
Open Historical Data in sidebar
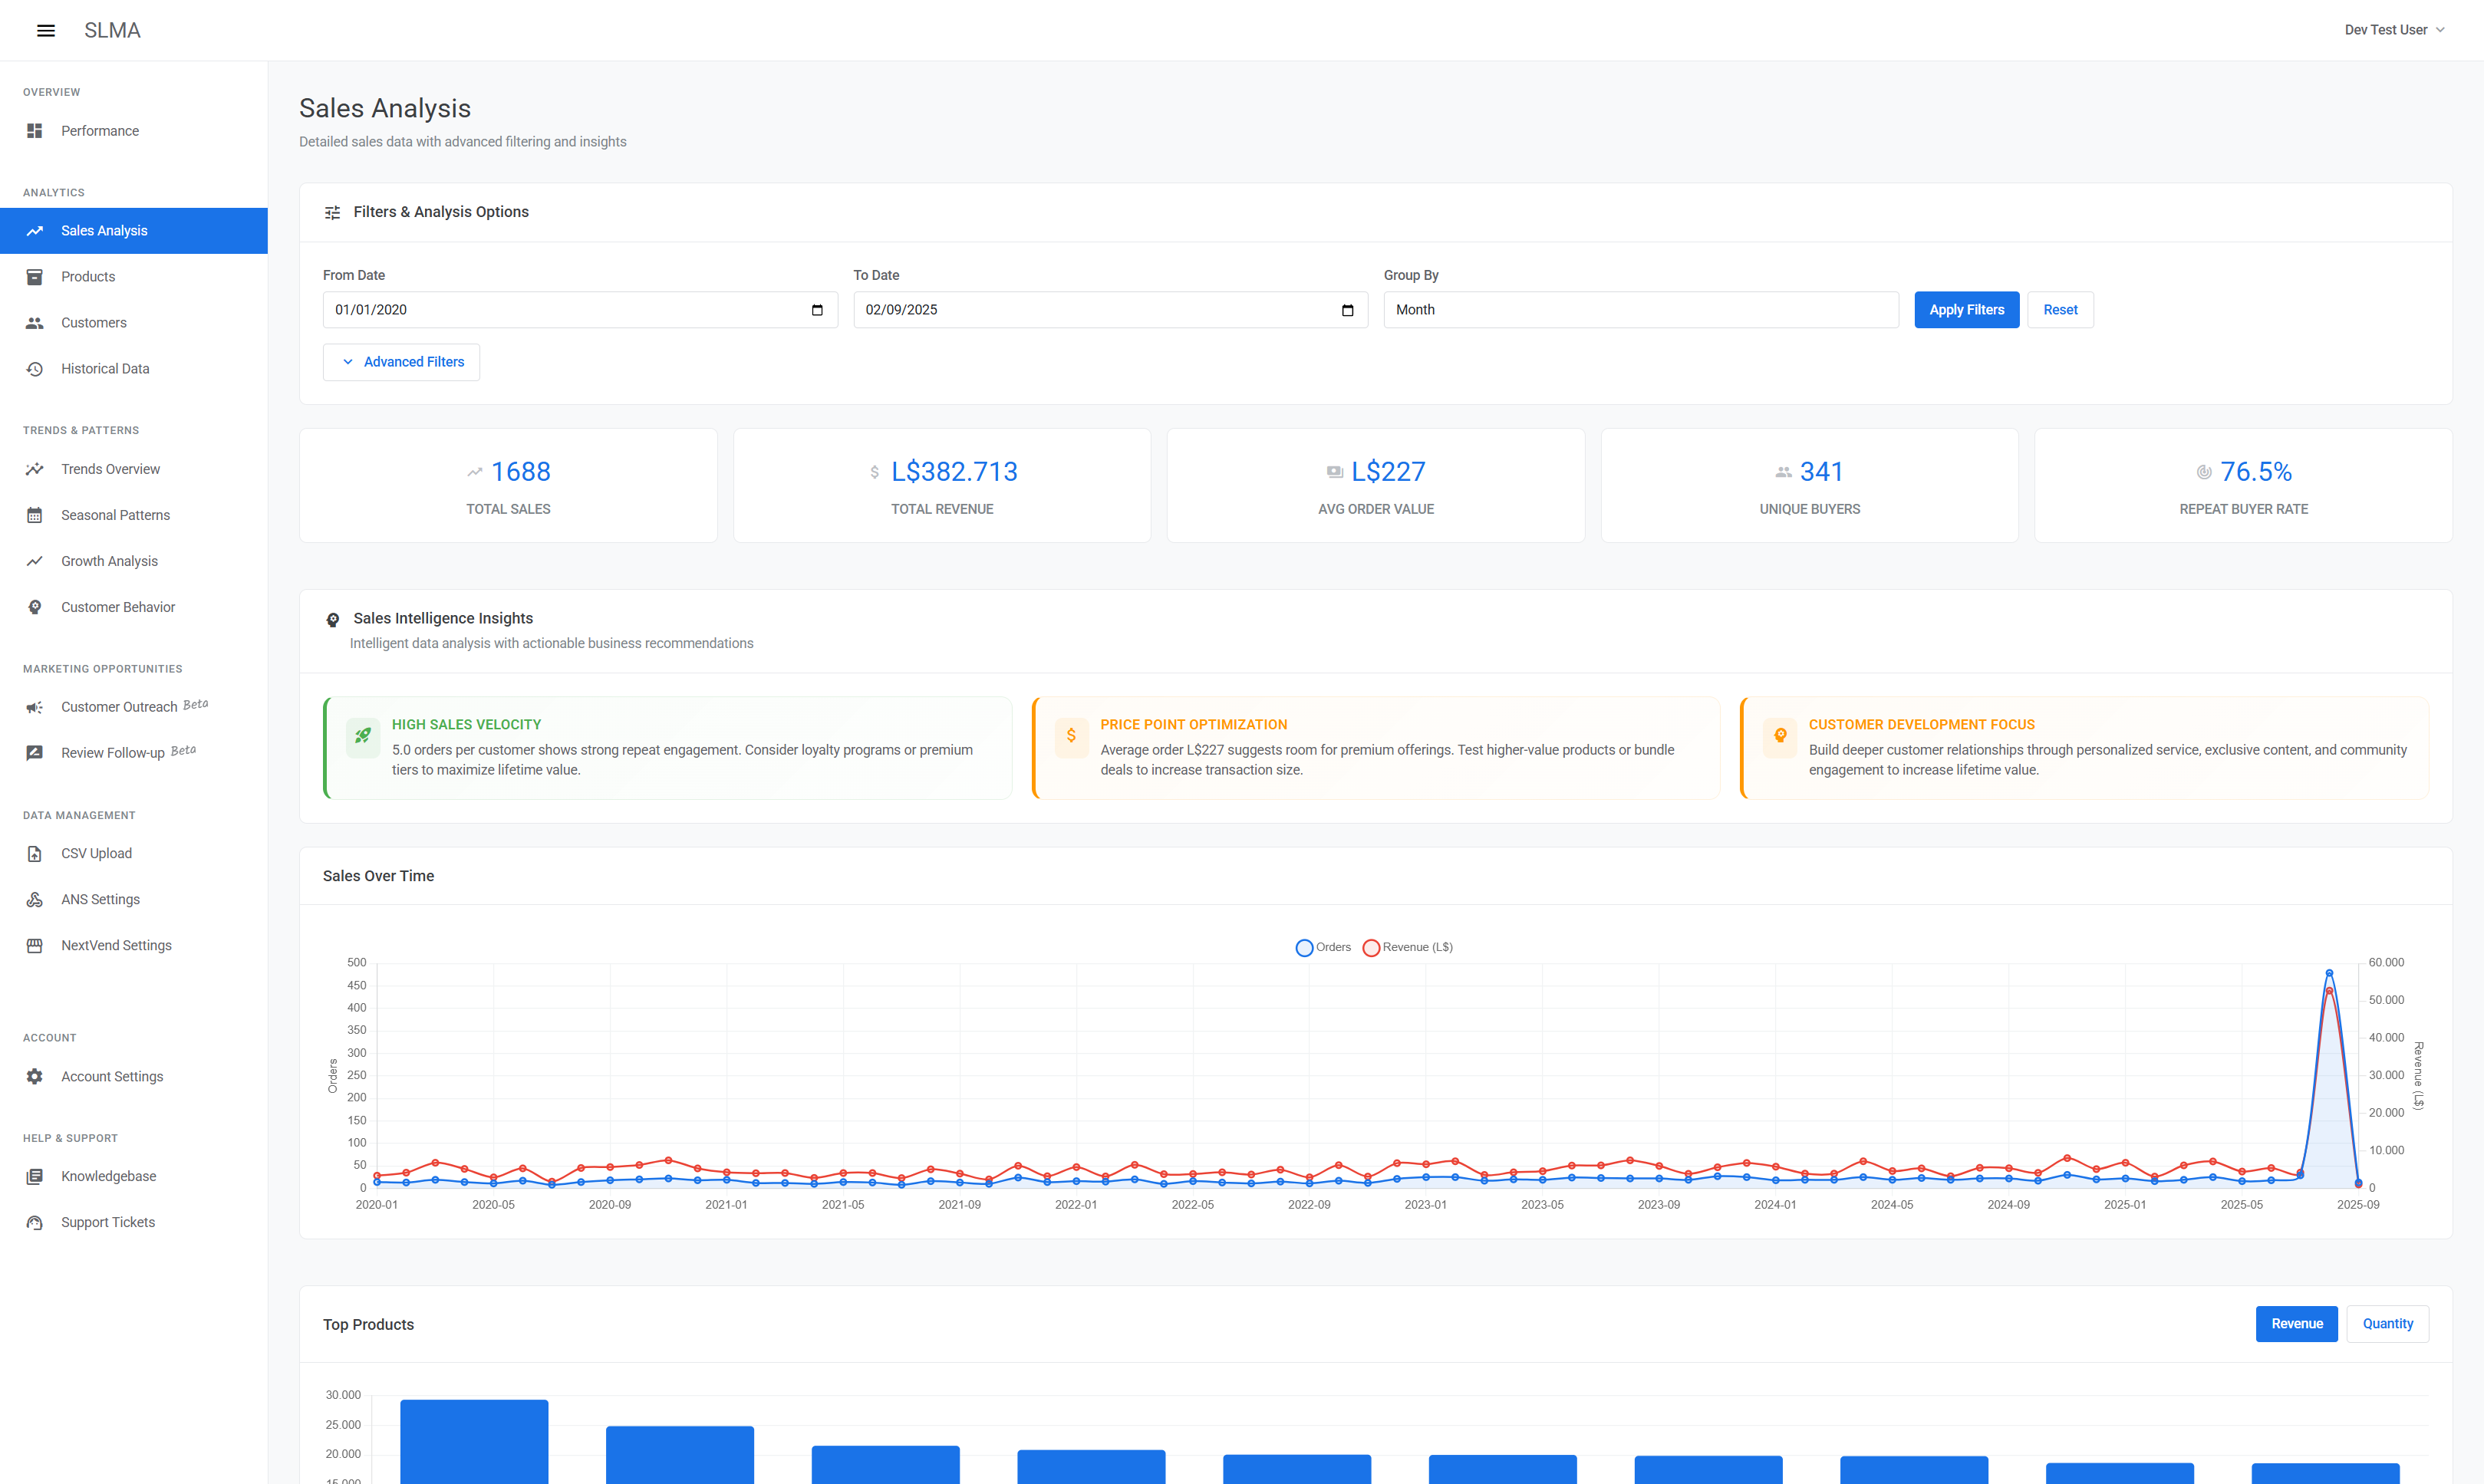click(134, 369)
